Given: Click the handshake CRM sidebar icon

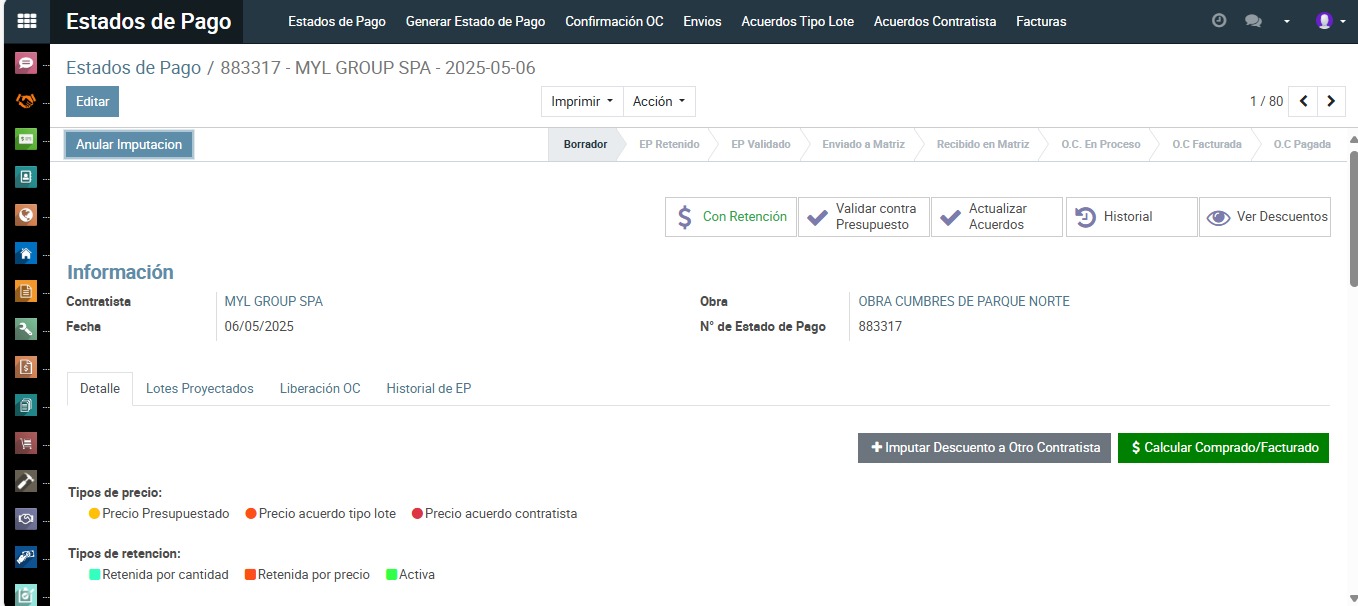Looking at the screenshot, I should click(26, 101).
